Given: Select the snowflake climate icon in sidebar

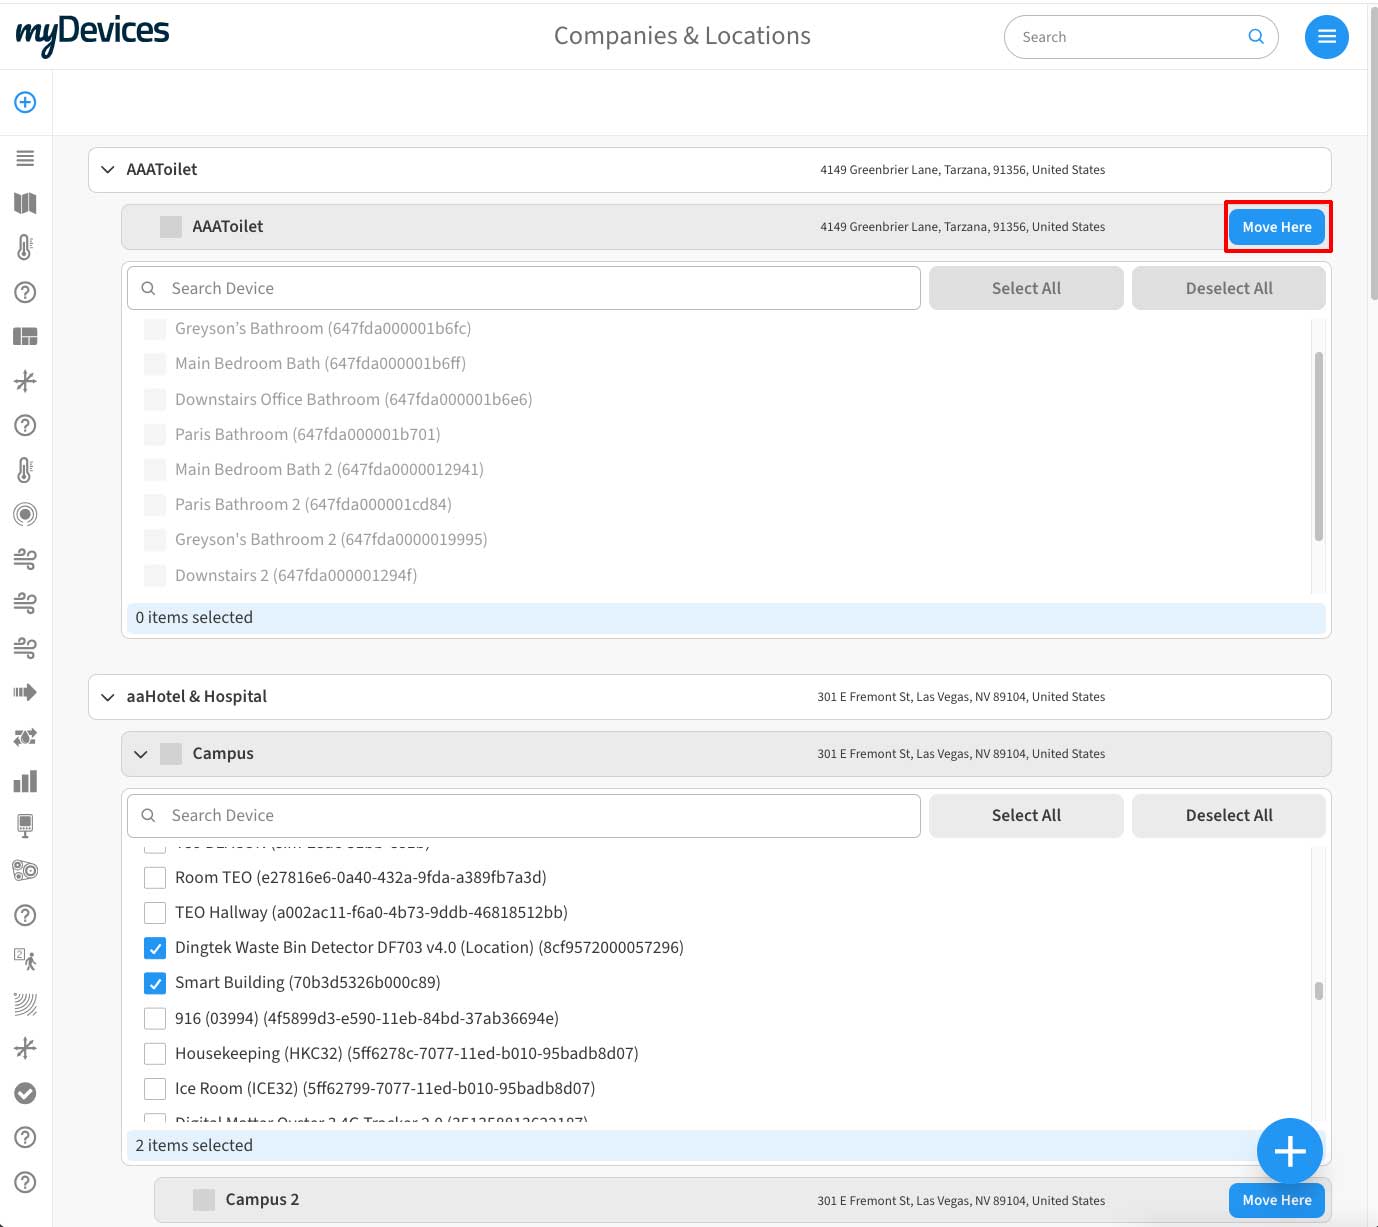Looking at the screenshot, I should coord(25,381).
